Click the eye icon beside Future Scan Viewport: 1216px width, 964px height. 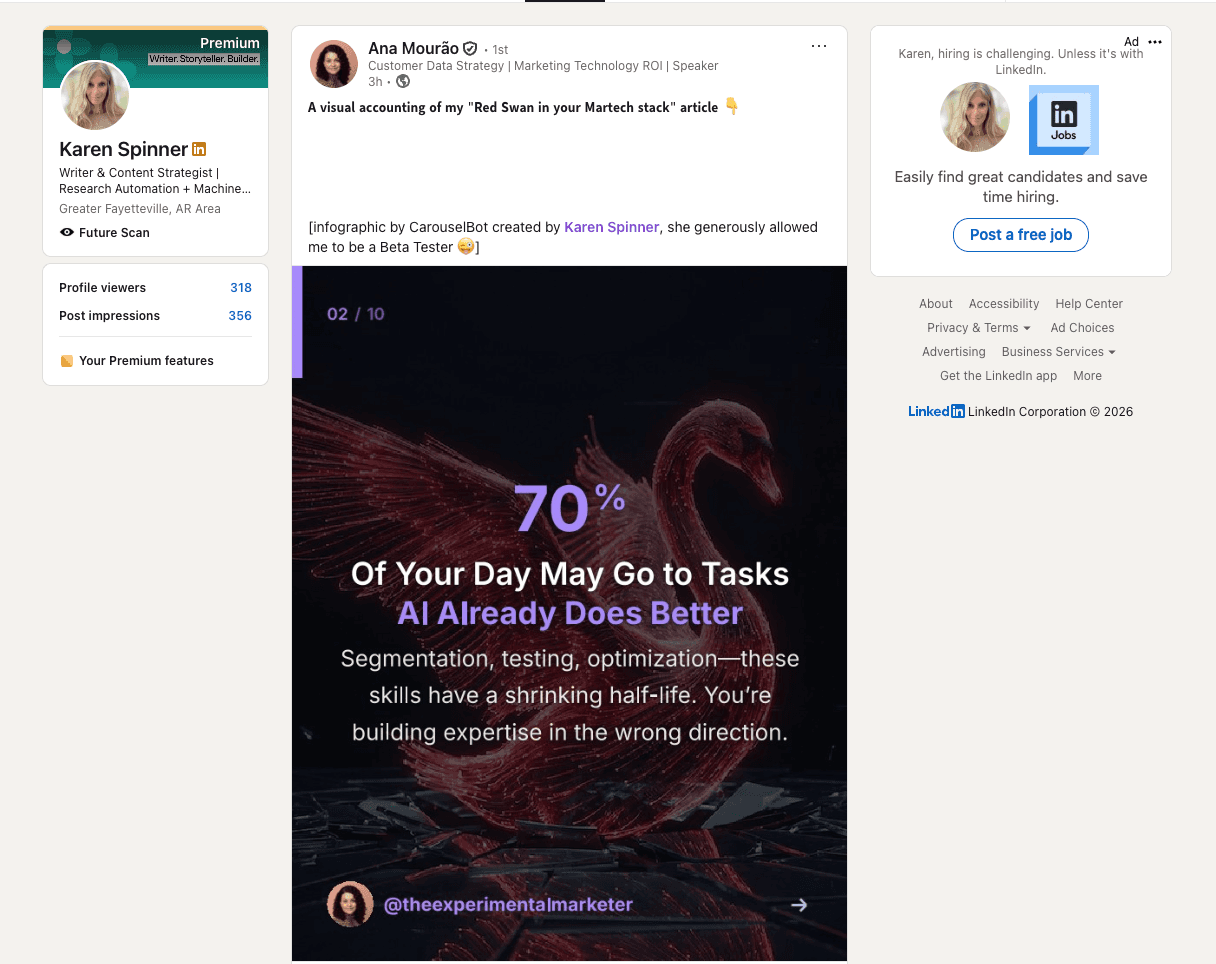[67, 233]
